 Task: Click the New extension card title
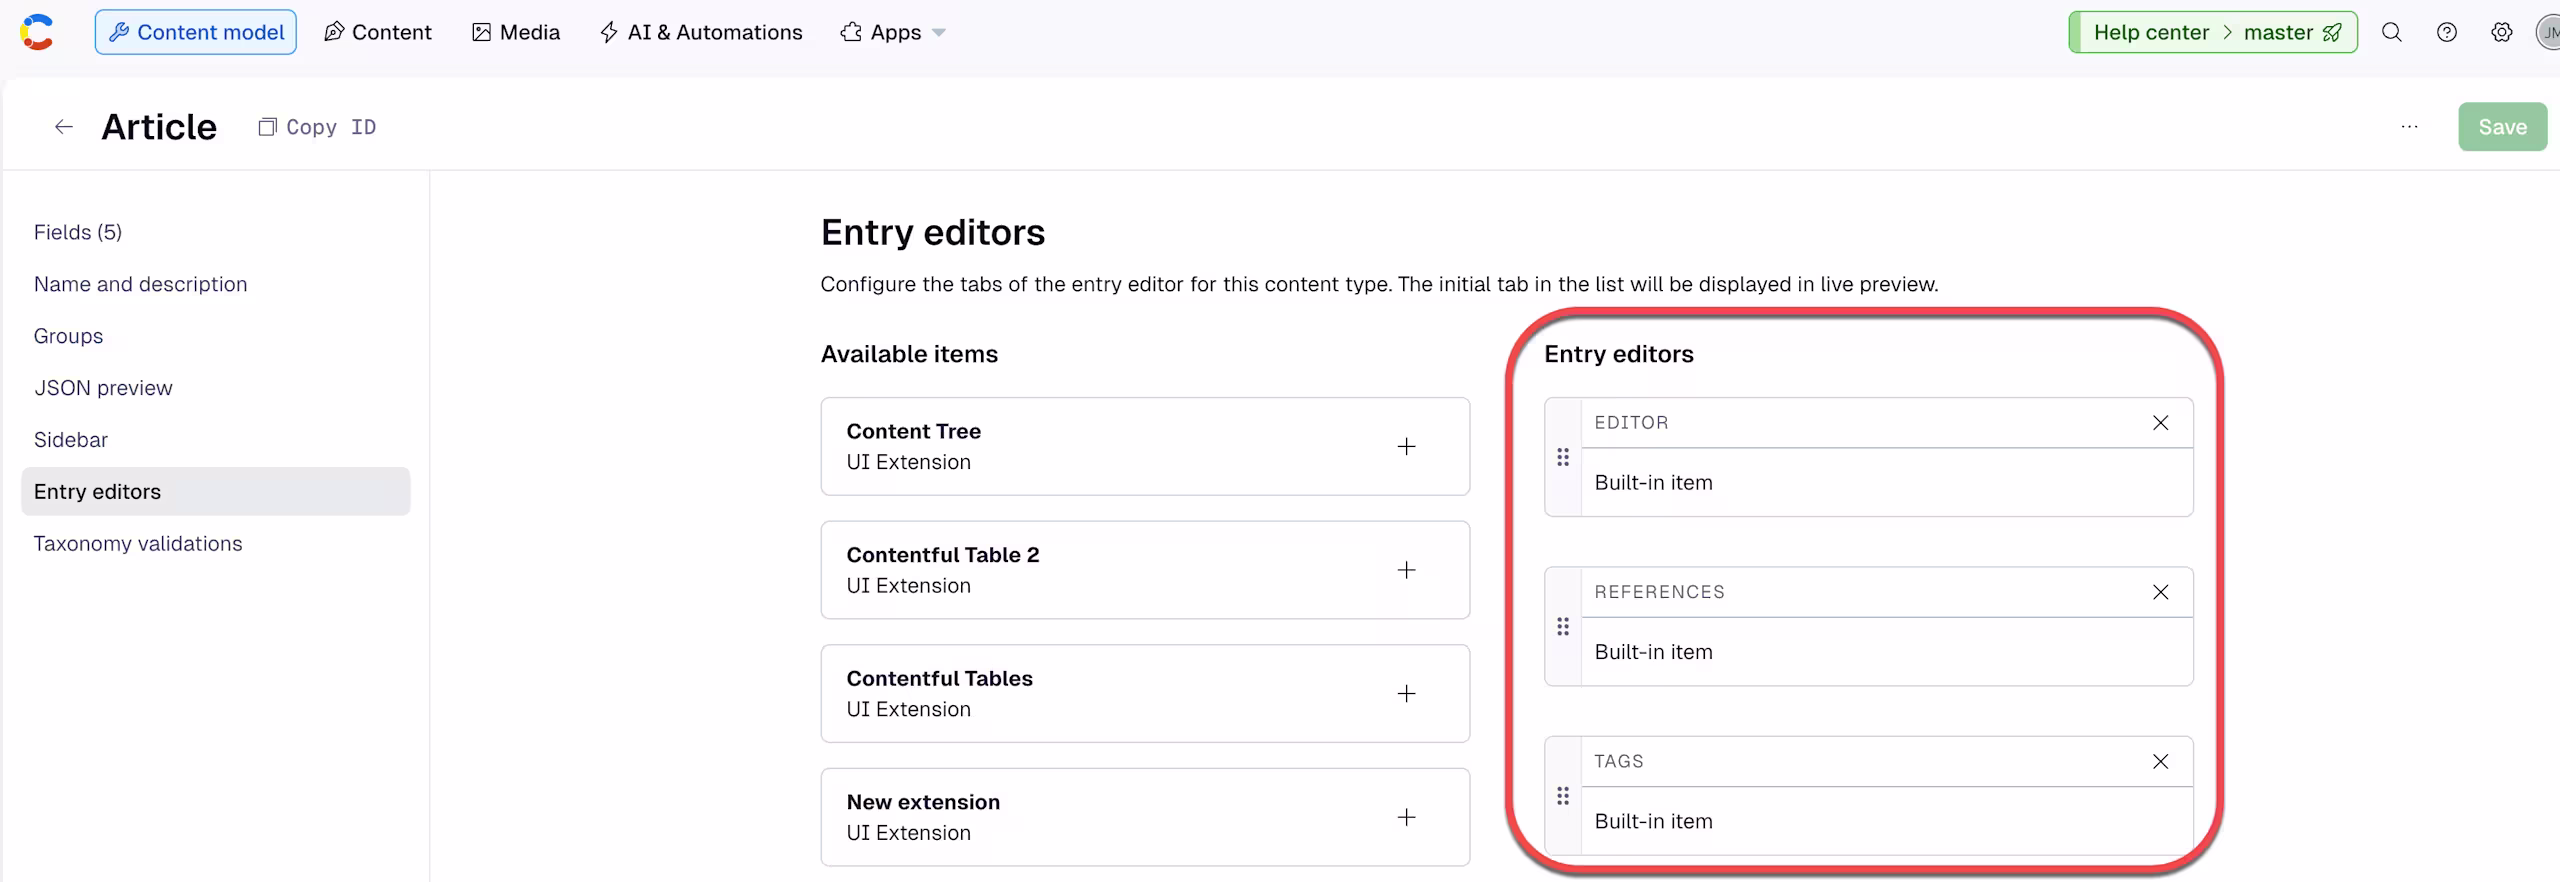pos(923,802)
